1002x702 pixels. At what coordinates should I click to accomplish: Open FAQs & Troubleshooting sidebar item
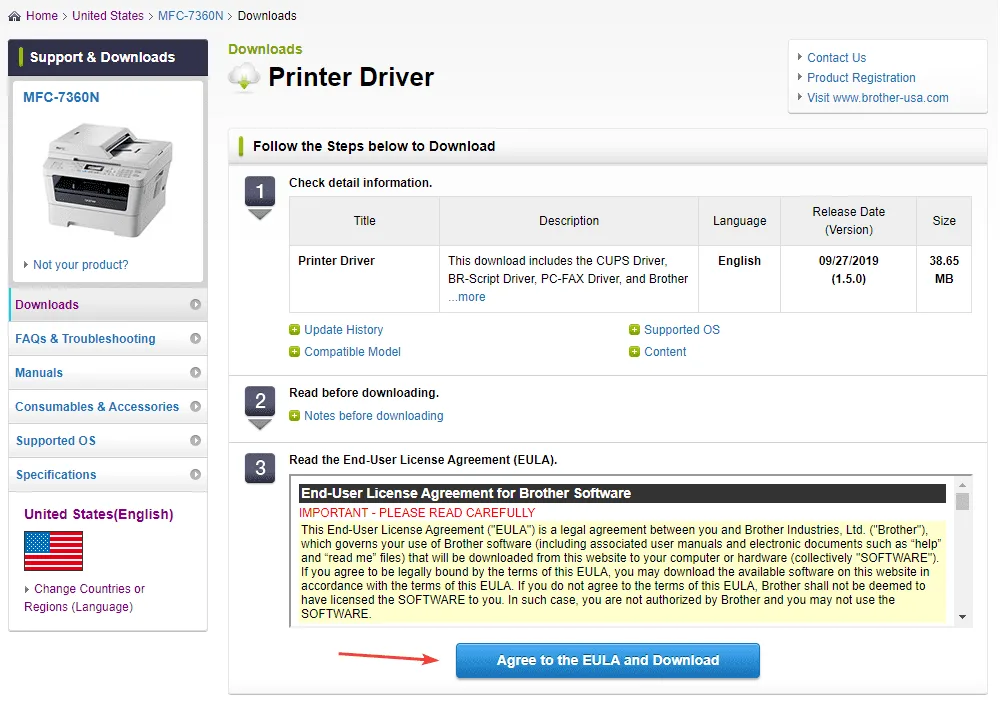tap(85, 339)
